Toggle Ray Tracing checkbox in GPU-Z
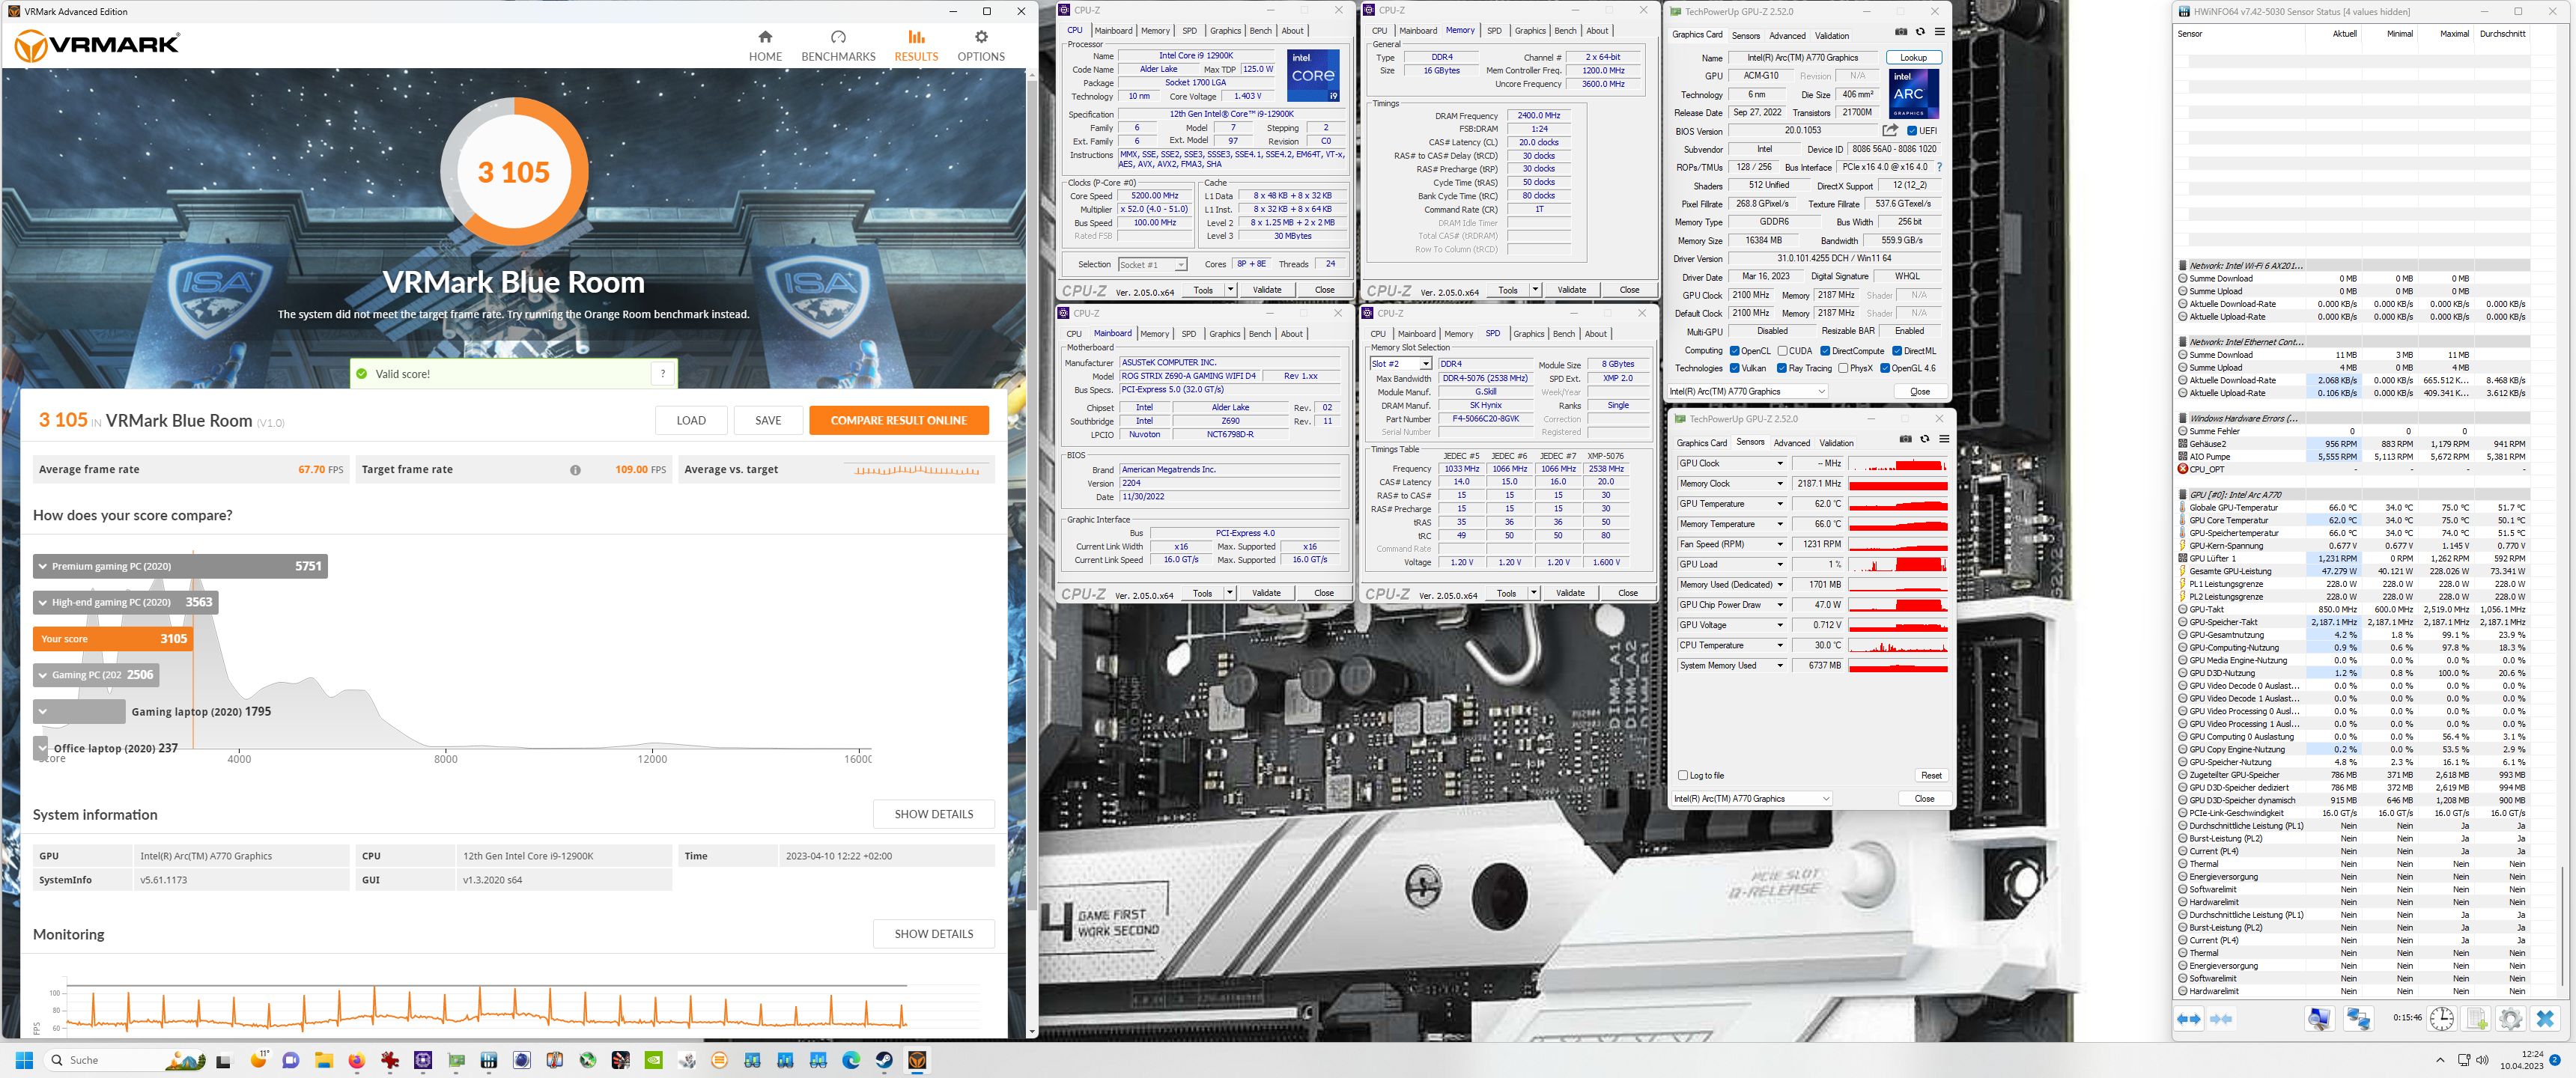2576x1078 pixels. (x=1782, y=368)
